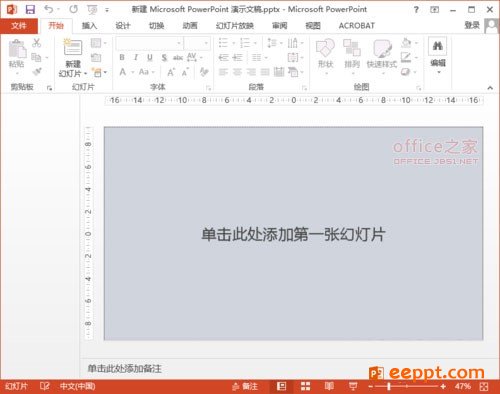
Task: Open the 排列 arrange tool
Action: pos(352,53)
